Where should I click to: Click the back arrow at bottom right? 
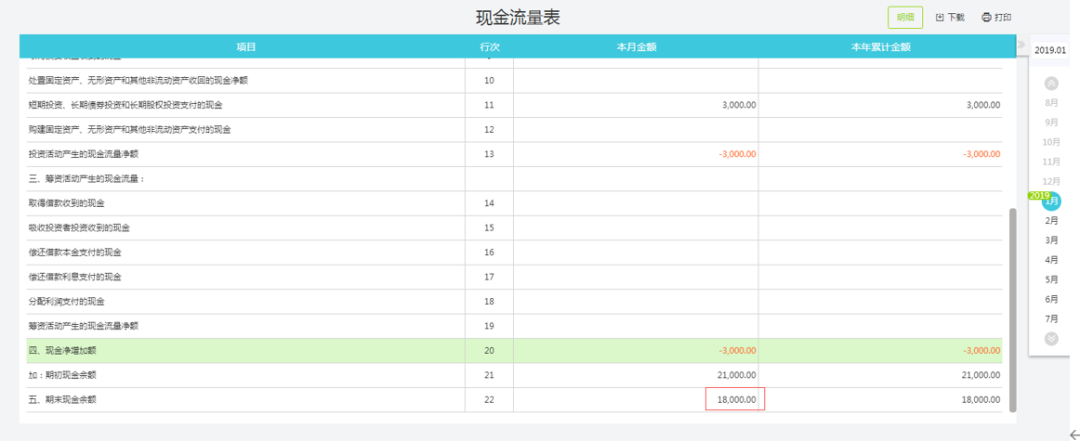(1072, 432)
